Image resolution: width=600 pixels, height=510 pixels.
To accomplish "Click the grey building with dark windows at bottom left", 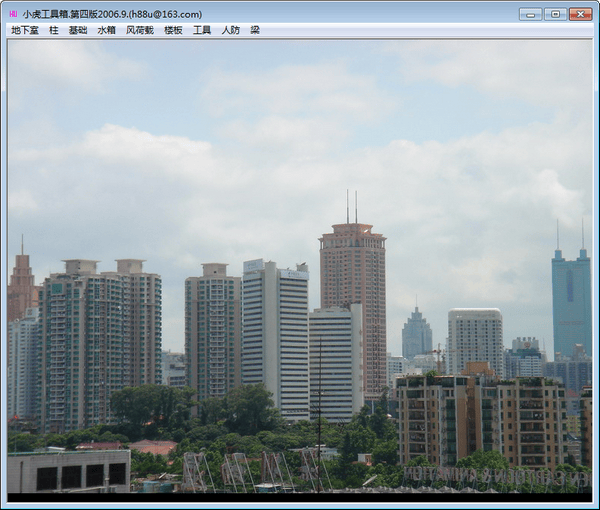I will coord(68,471).
